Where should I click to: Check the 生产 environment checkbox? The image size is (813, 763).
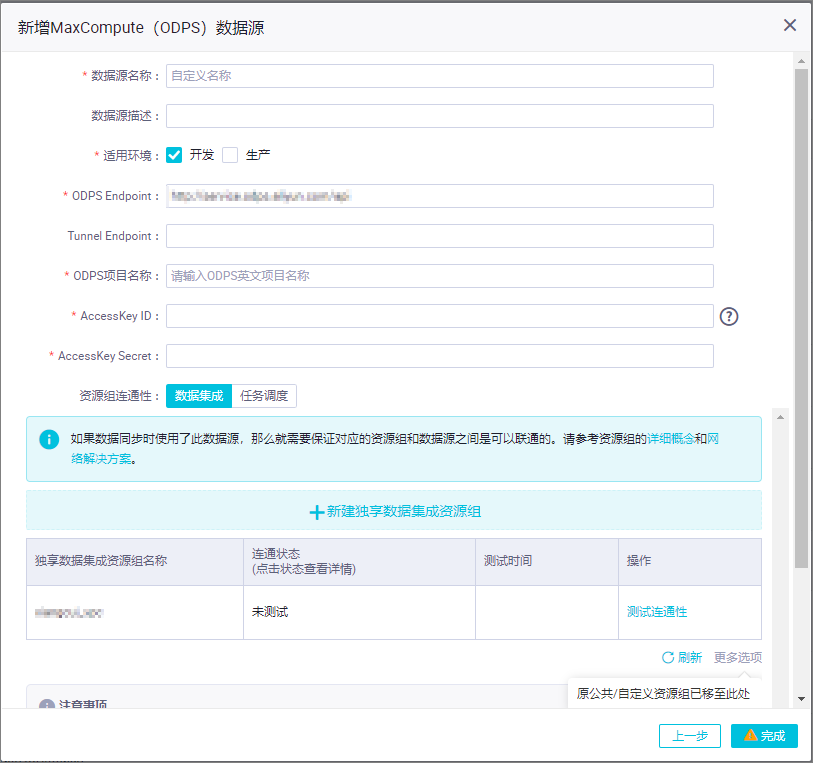(x=230, y=155)
